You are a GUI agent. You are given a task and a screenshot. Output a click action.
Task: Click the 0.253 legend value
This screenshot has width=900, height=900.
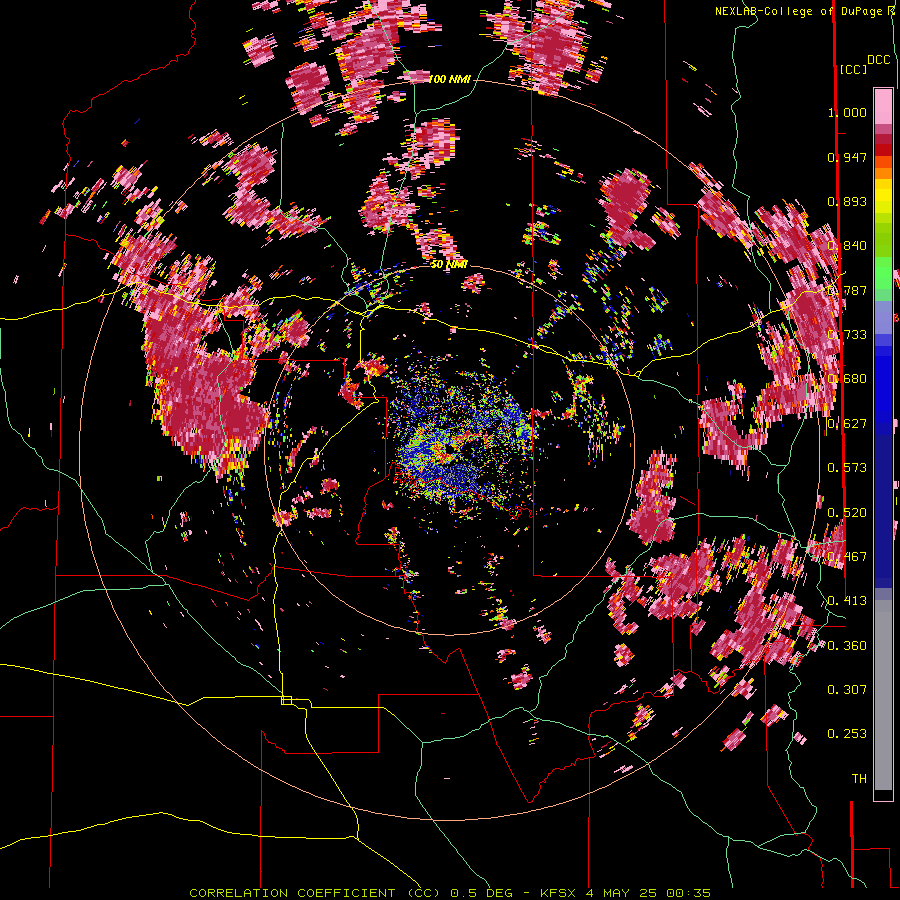coord(847,734)
